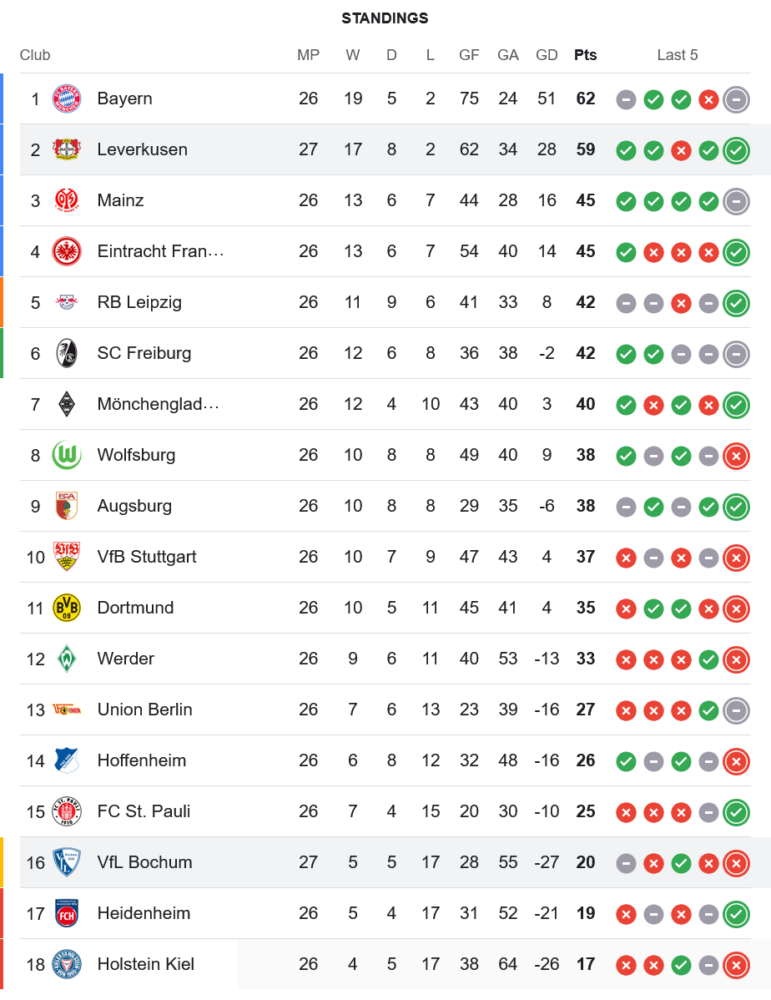This screenshot has width=771, height=1000.
Task: Click the Bayern club logo
Action: click(x=66, y=99)
